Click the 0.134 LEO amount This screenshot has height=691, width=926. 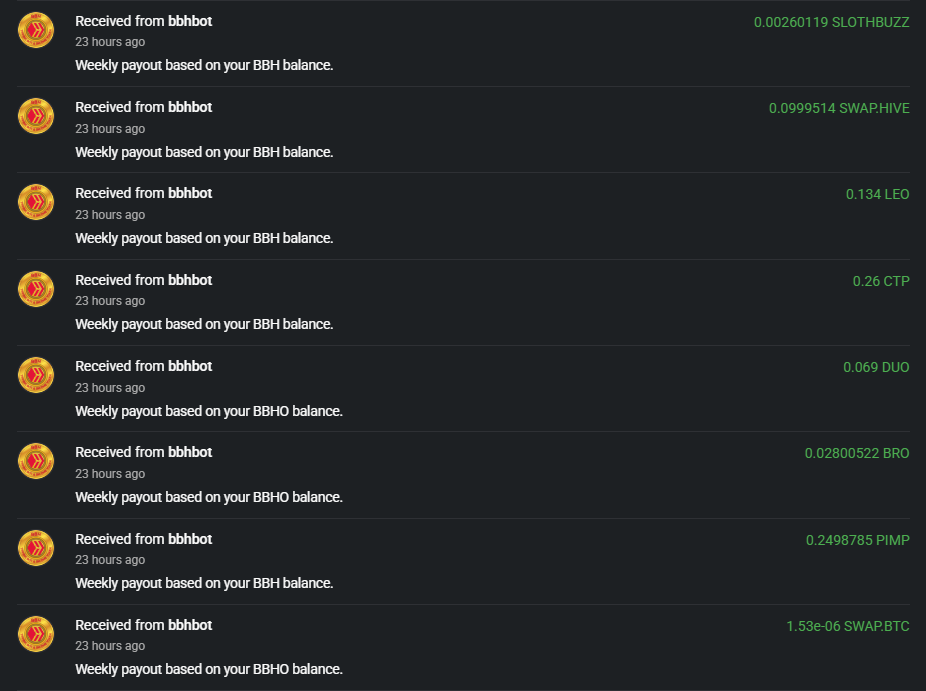point(877,194)
